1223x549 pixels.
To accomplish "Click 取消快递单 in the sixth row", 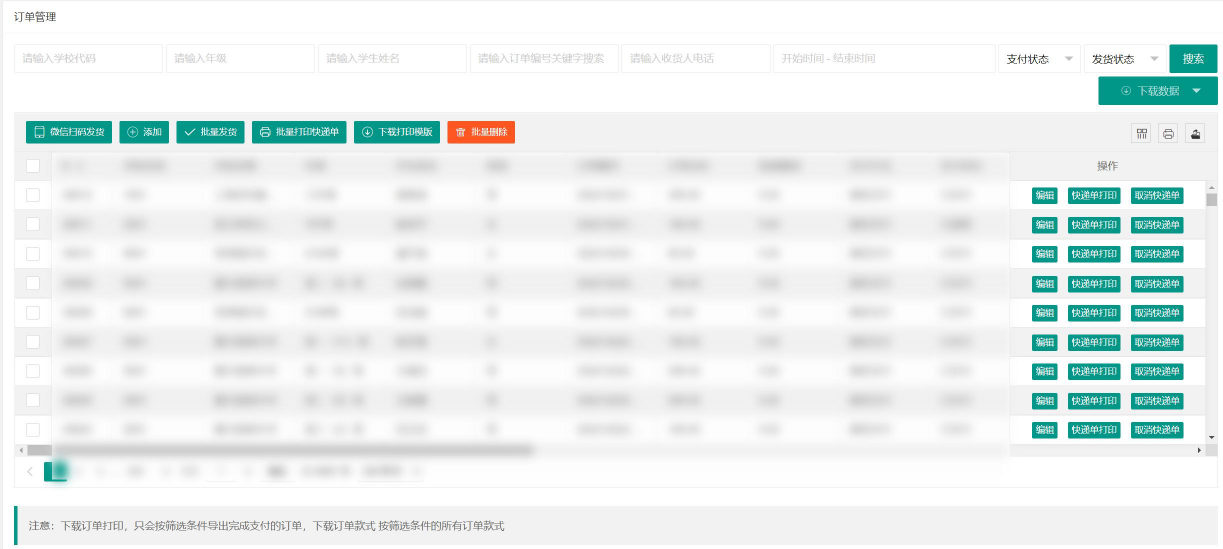I will click(1157, 342).
